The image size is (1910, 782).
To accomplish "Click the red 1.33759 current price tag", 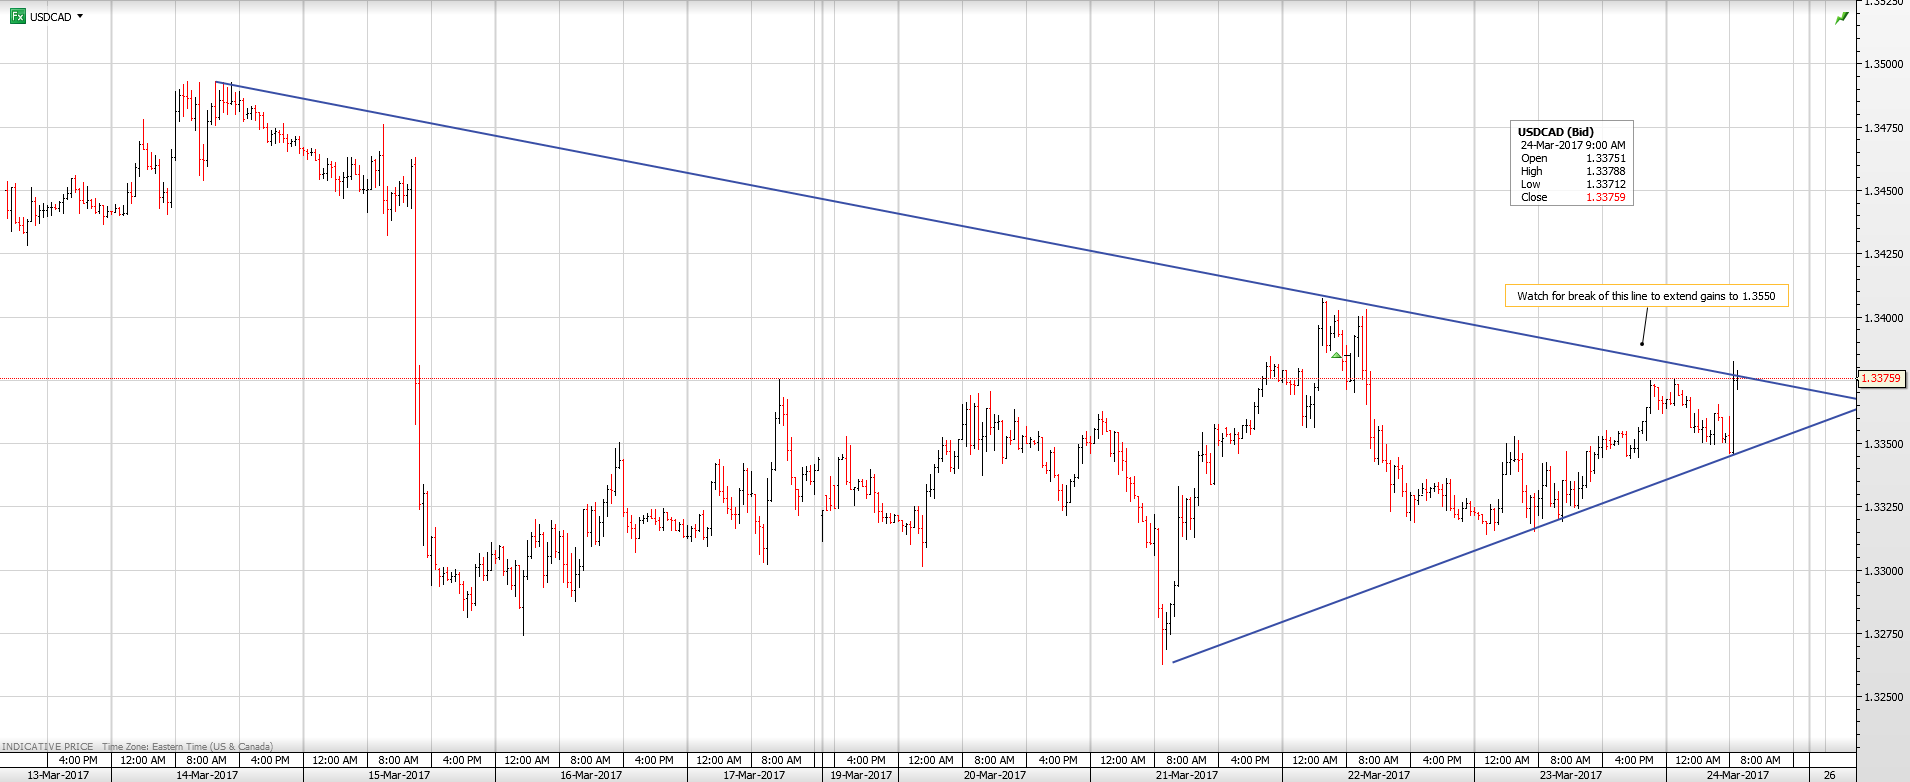I will tap(1880, 379).
